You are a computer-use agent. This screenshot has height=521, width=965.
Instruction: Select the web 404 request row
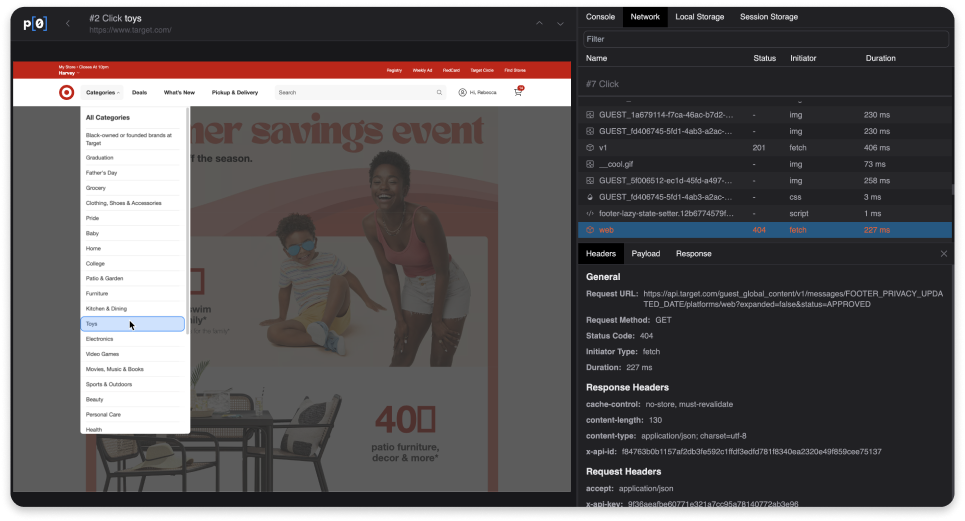765,230
